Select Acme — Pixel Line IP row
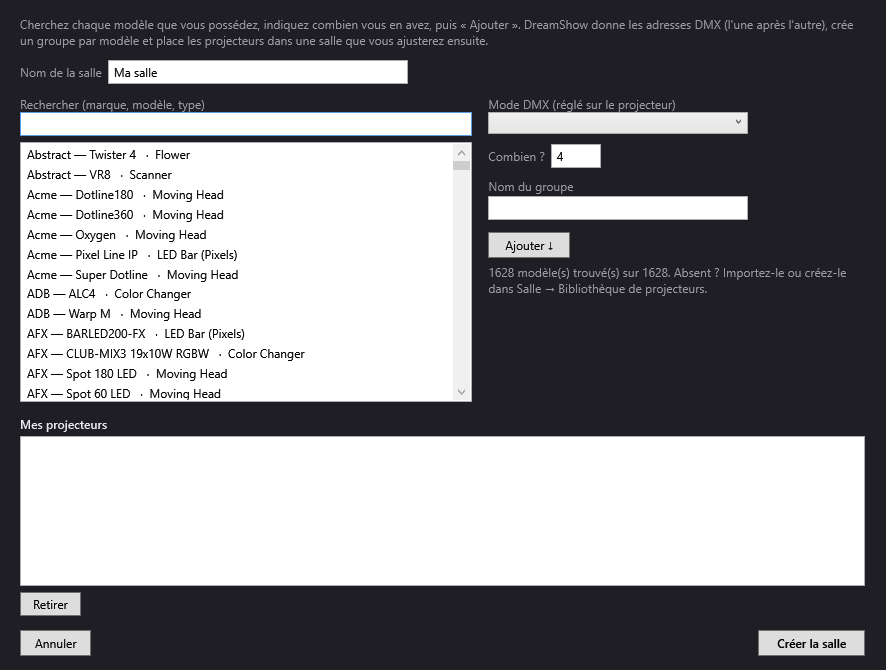This screenshot has width=886, height=670. point(237,255)
